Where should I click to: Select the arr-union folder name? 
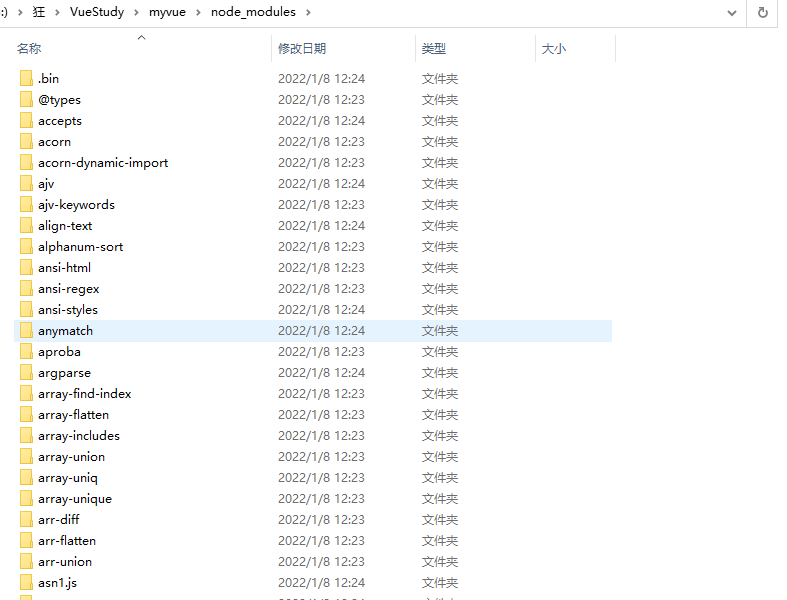coord(65,562)
